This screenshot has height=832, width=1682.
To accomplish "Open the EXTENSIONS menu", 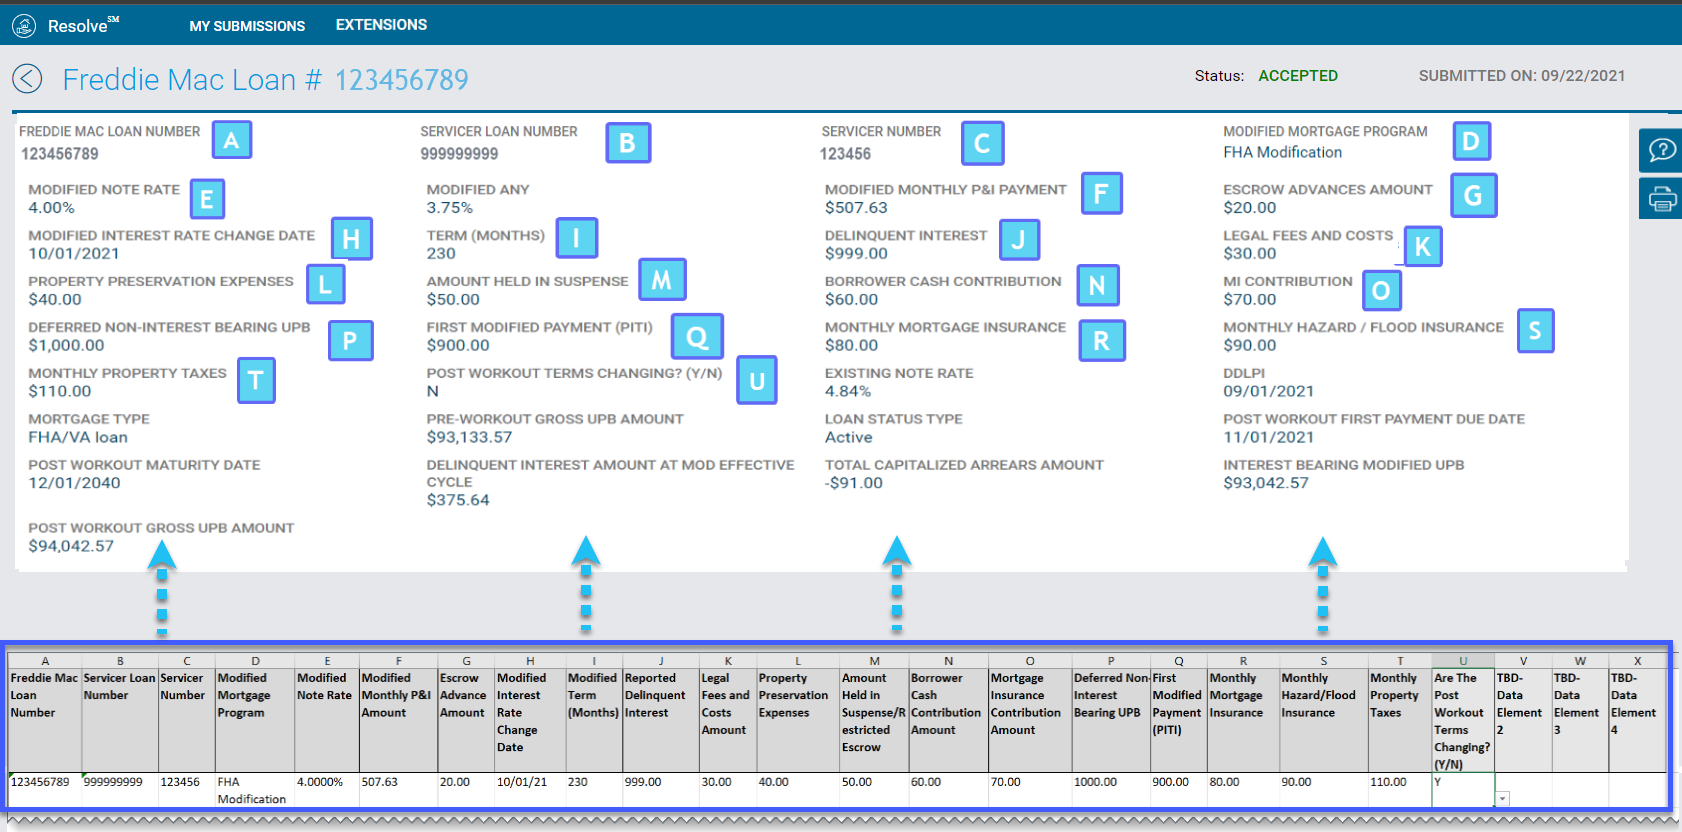I will pyautogui.click(x=381, y=25).
